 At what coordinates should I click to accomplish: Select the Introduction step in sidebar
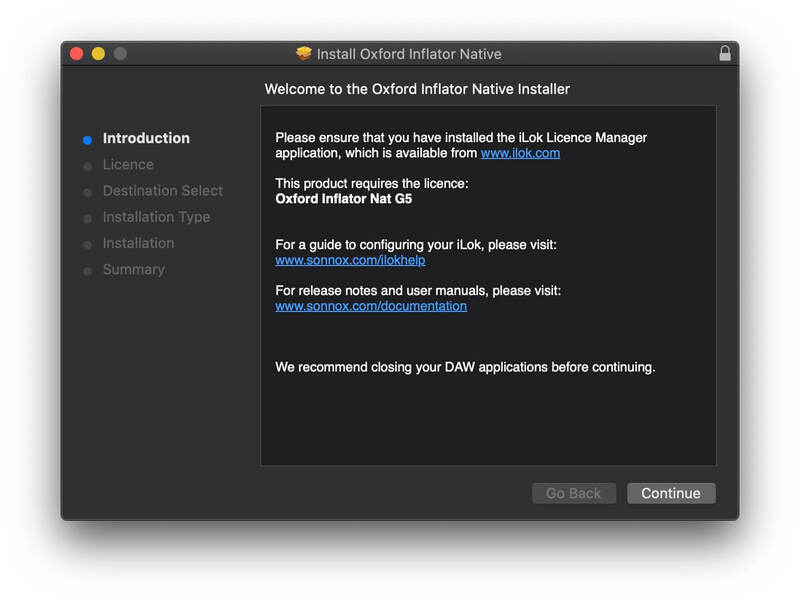point(146,138)
